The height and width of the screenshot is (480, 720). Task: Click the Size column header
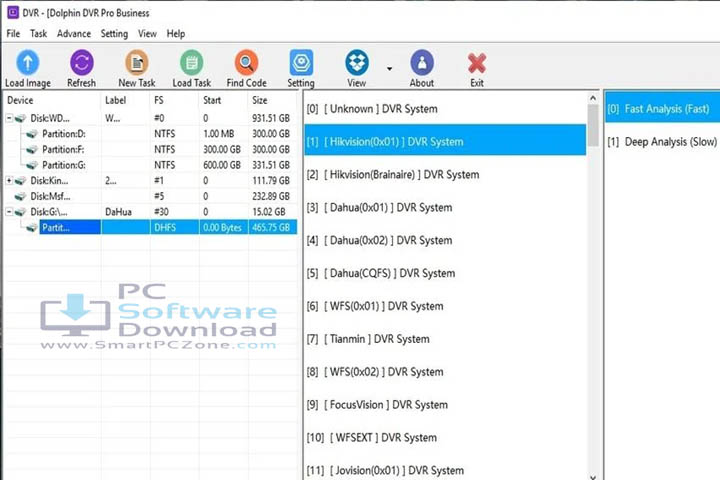[273, 100]
